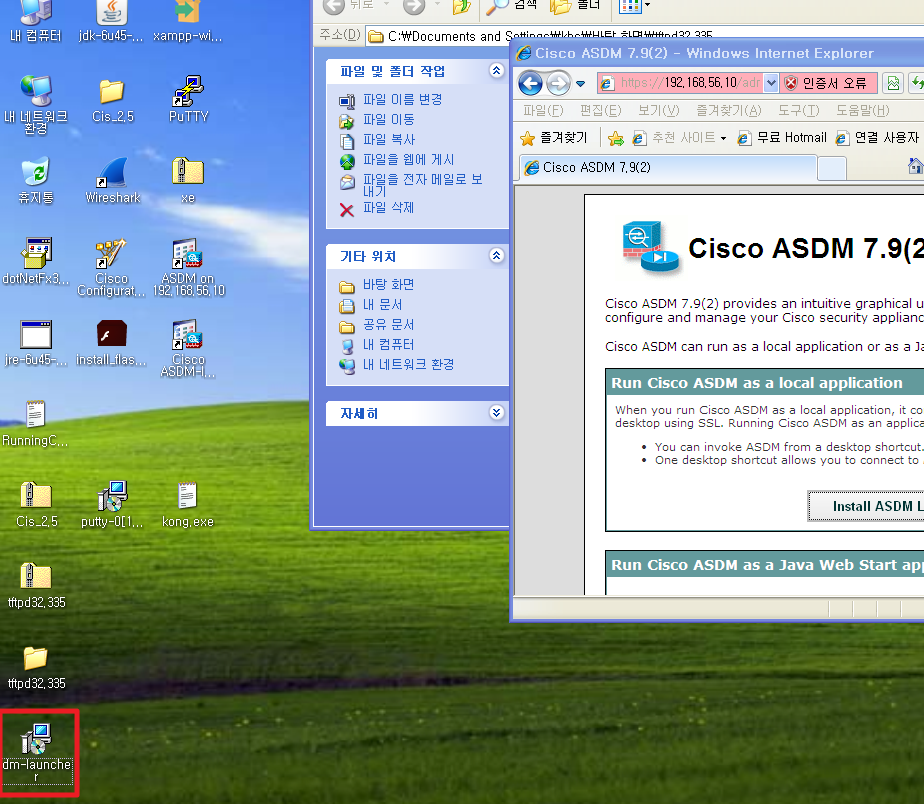Open the 도움말(H) menu in IE
The image size is (924, 804).
coord(863,110)
